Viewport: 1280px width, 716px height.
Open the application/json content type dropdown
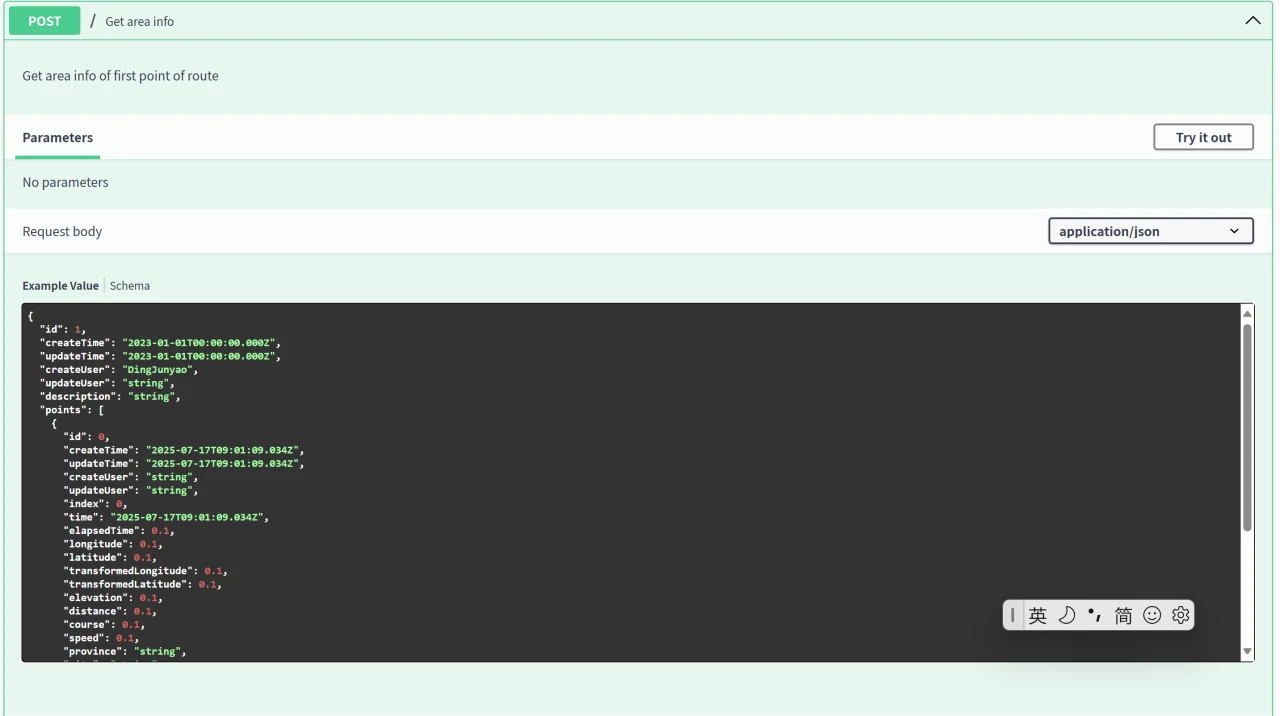click(1150, 231)
